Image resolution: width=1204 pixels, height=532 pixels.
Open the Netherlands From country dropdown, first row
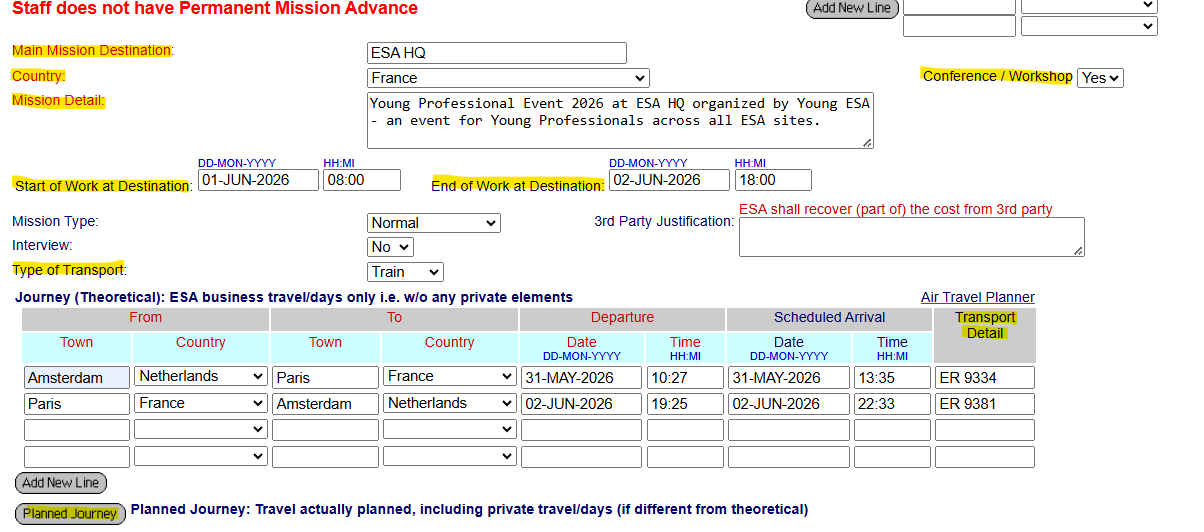200,377
